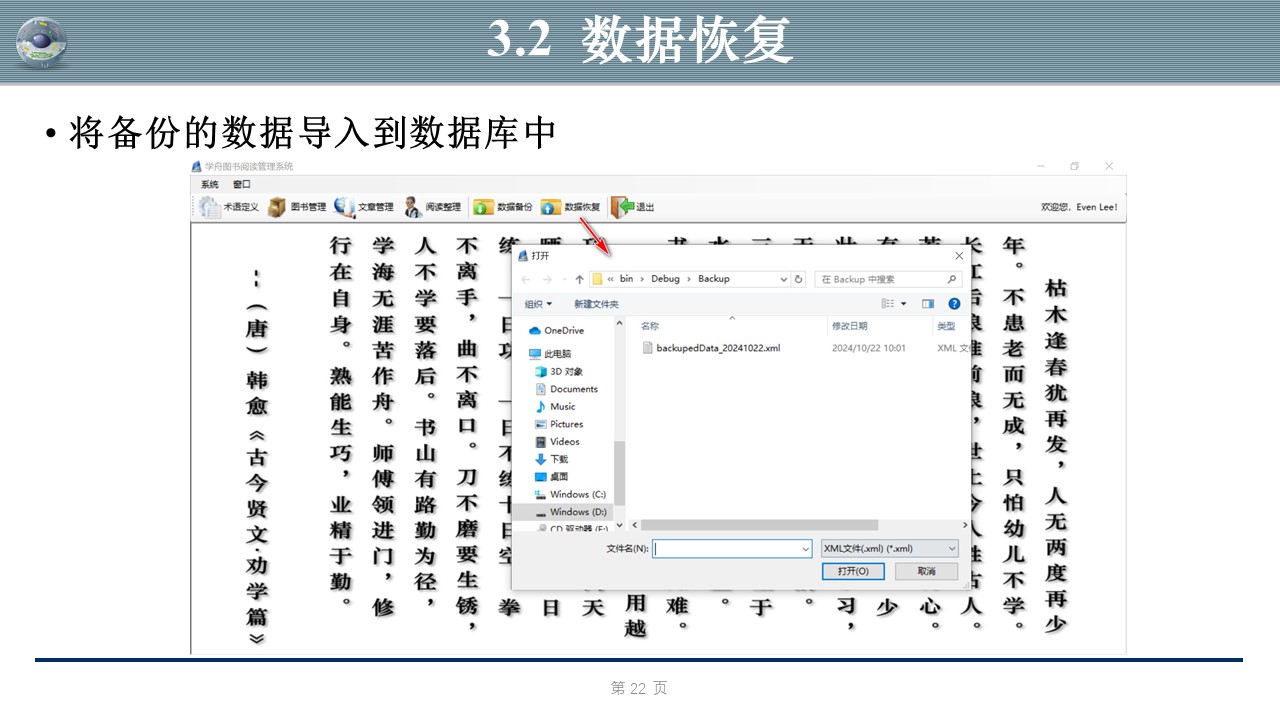Open the XML文件 file type dropdown
Image resolution: width=1280 pixels, height=720 pixels.
889,548
